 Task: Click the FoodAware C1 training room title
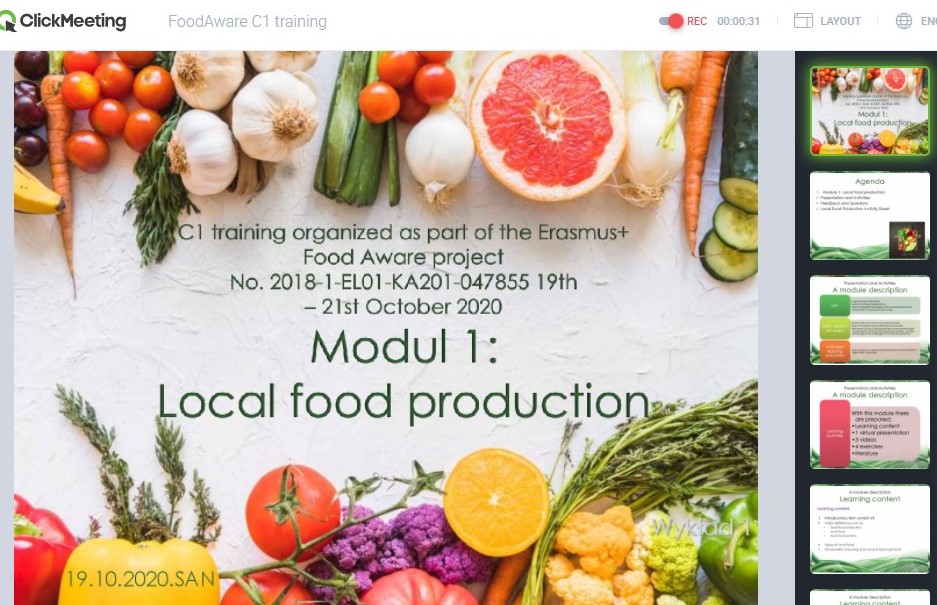coord(247,22)
